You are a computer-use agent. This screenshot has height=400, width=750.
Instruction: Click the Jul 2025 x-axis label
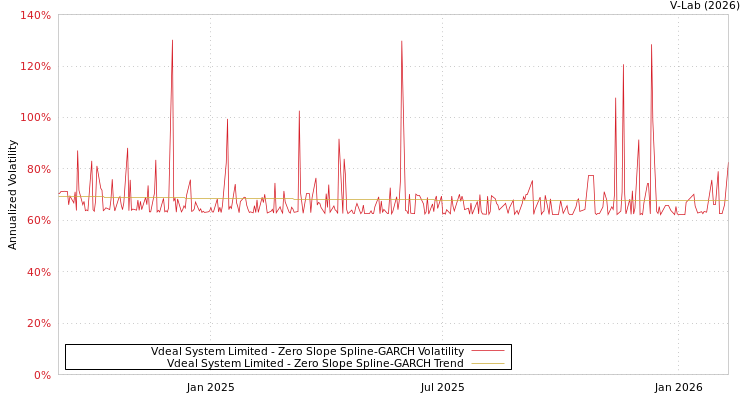(x=442, y=388)
